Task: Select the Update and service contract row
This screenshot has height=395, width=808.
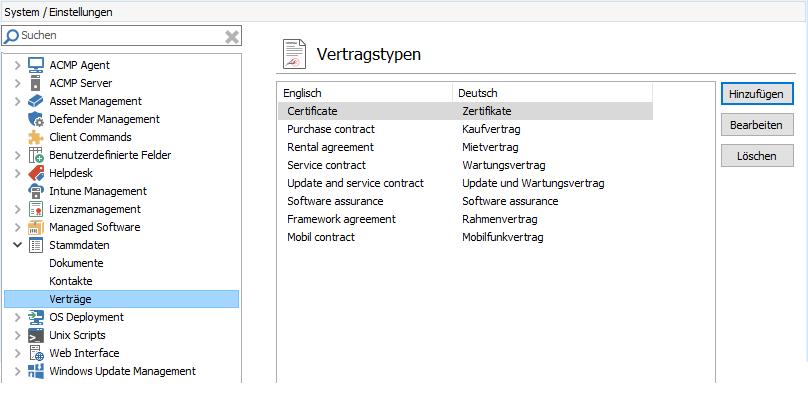Action: 465,183
